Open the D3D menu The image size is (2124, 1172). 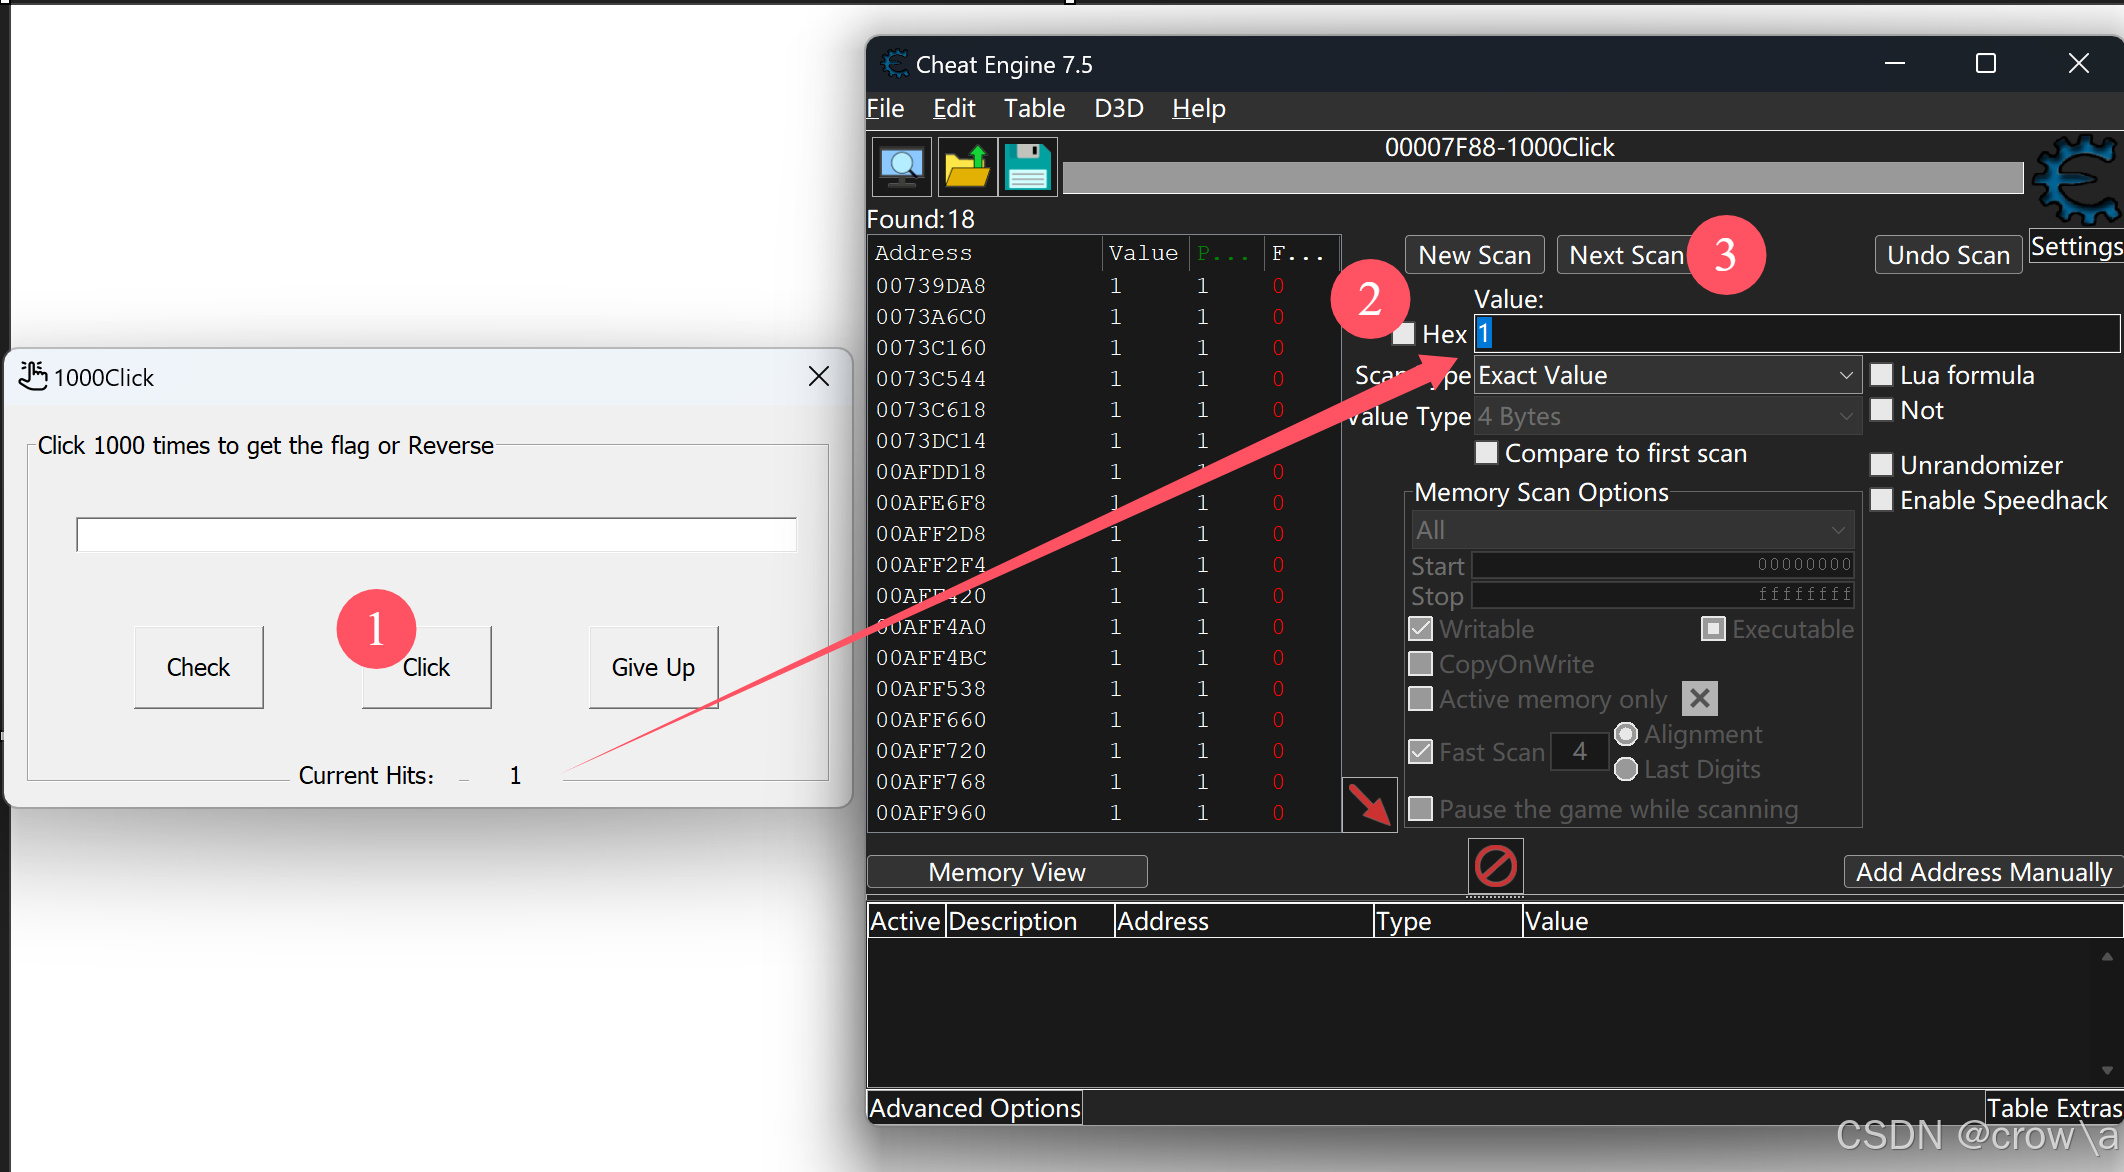pyautogui.click(x=1118, y=108)
